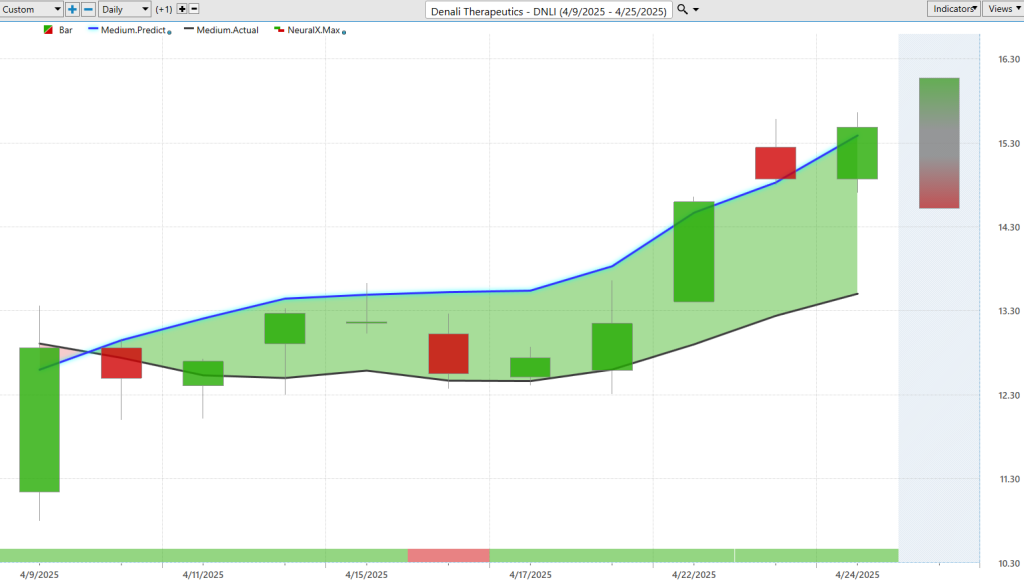Open the Indicators menu
Viewport: 1024px width, 582px height.
[x=952, y=9]
